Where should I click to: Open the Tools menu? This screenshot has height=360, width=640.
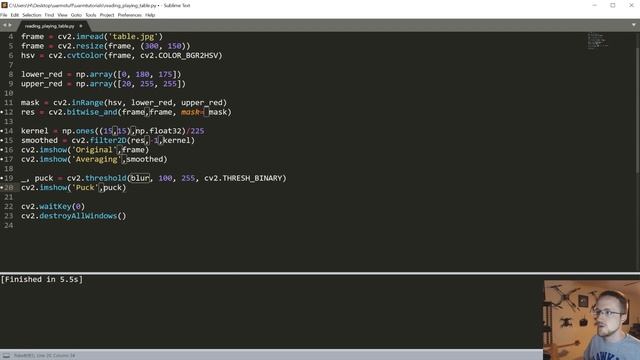[x=91, y=15]
